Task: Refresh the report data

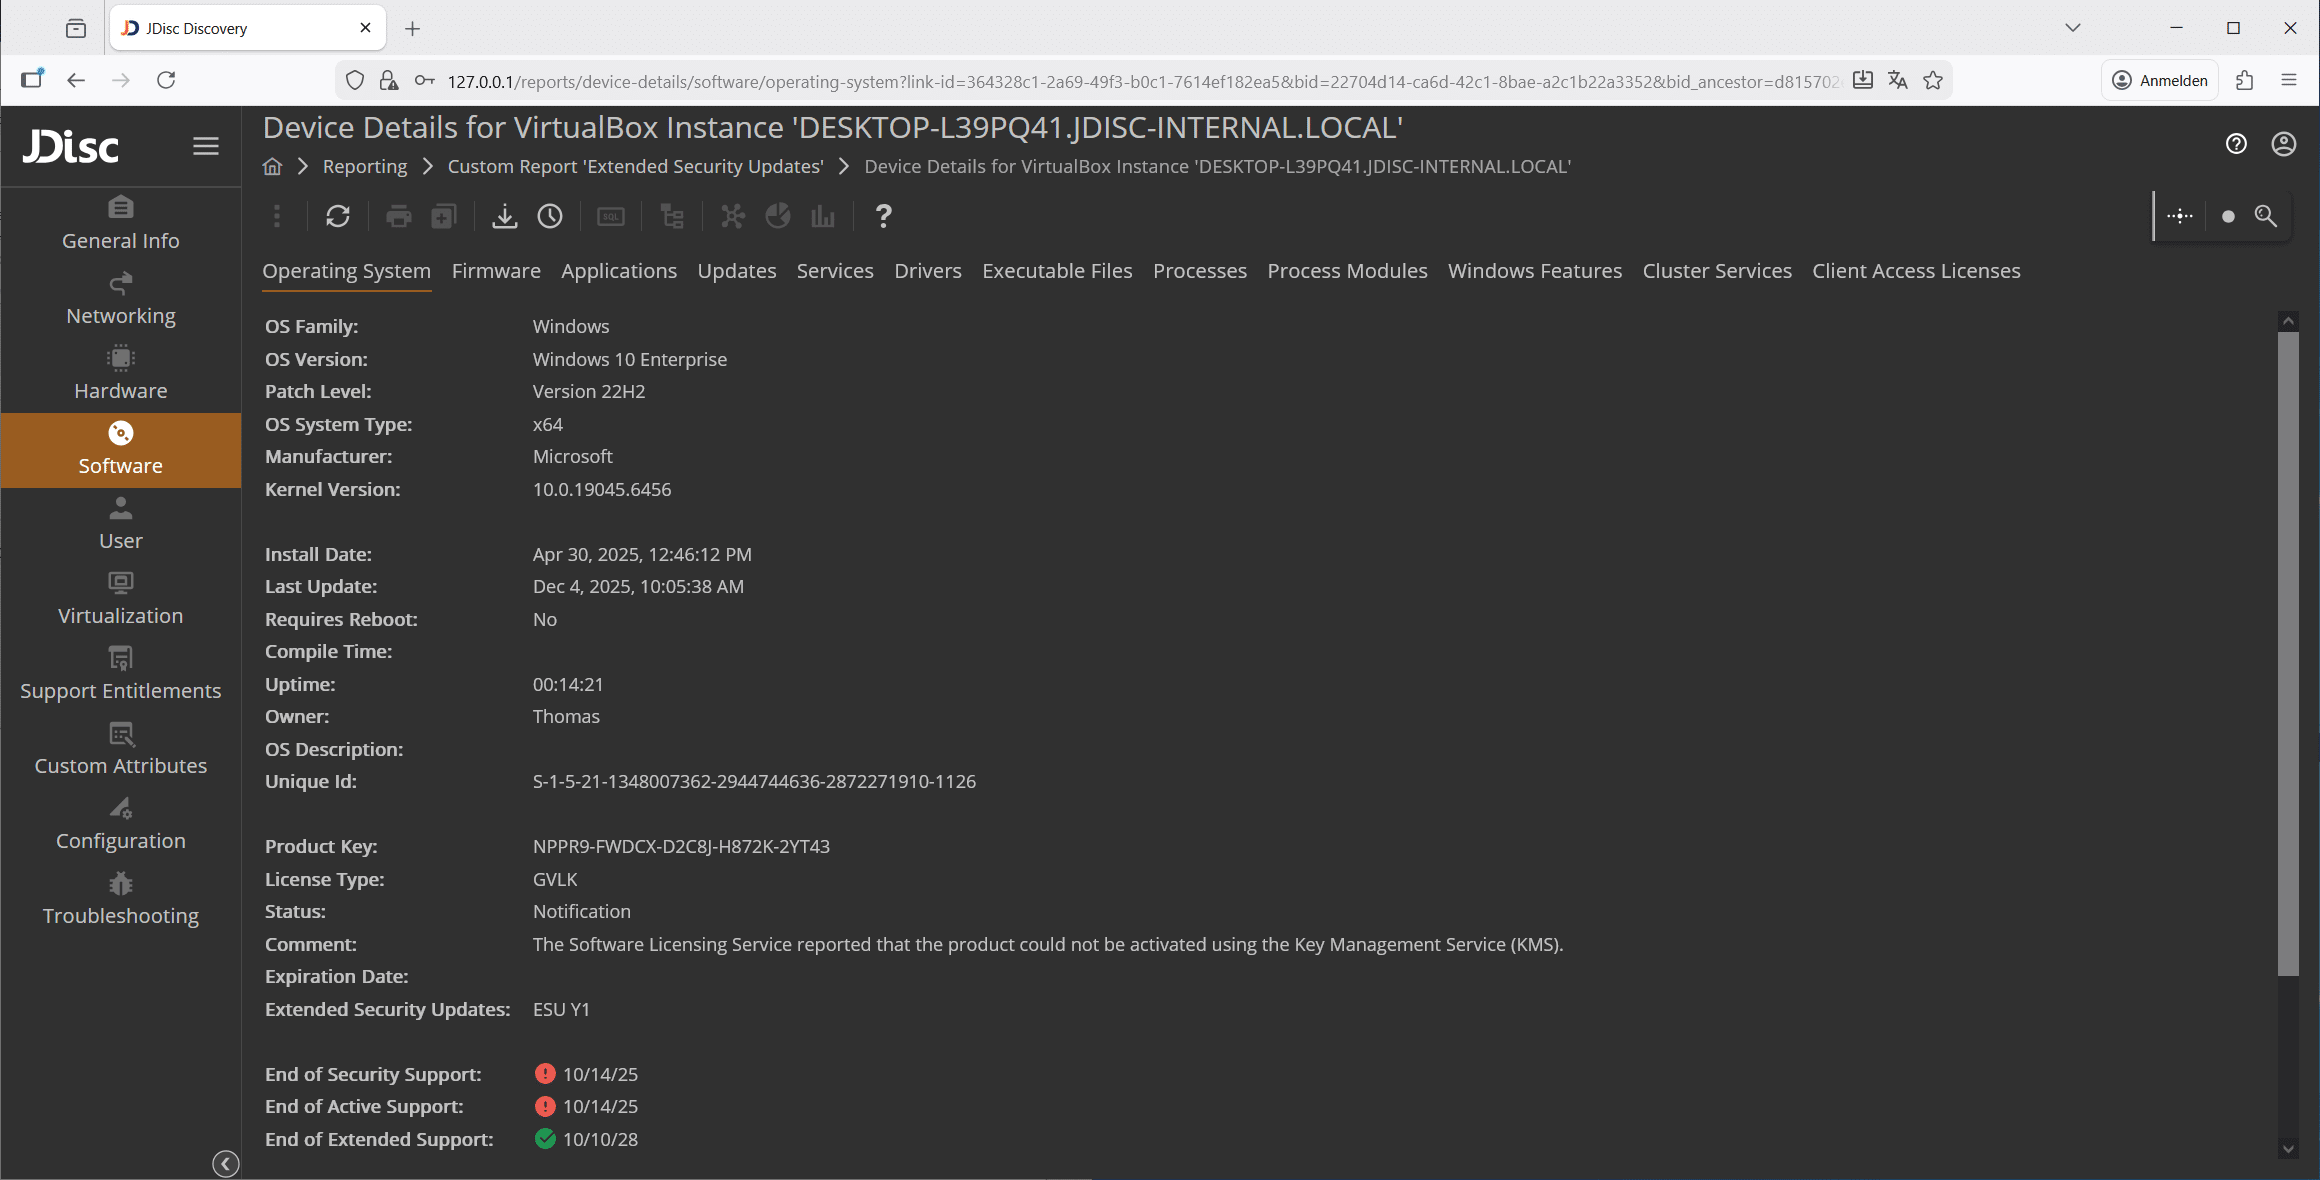Action: click(x=338, y=216)
